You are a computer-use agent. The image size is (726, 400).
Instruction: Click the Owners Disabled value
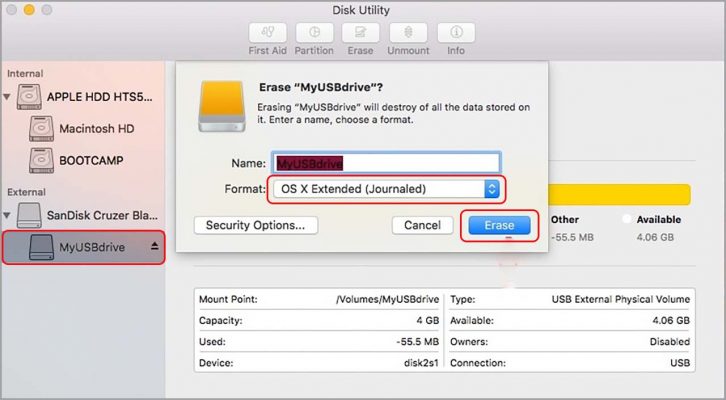click(670, 342)
